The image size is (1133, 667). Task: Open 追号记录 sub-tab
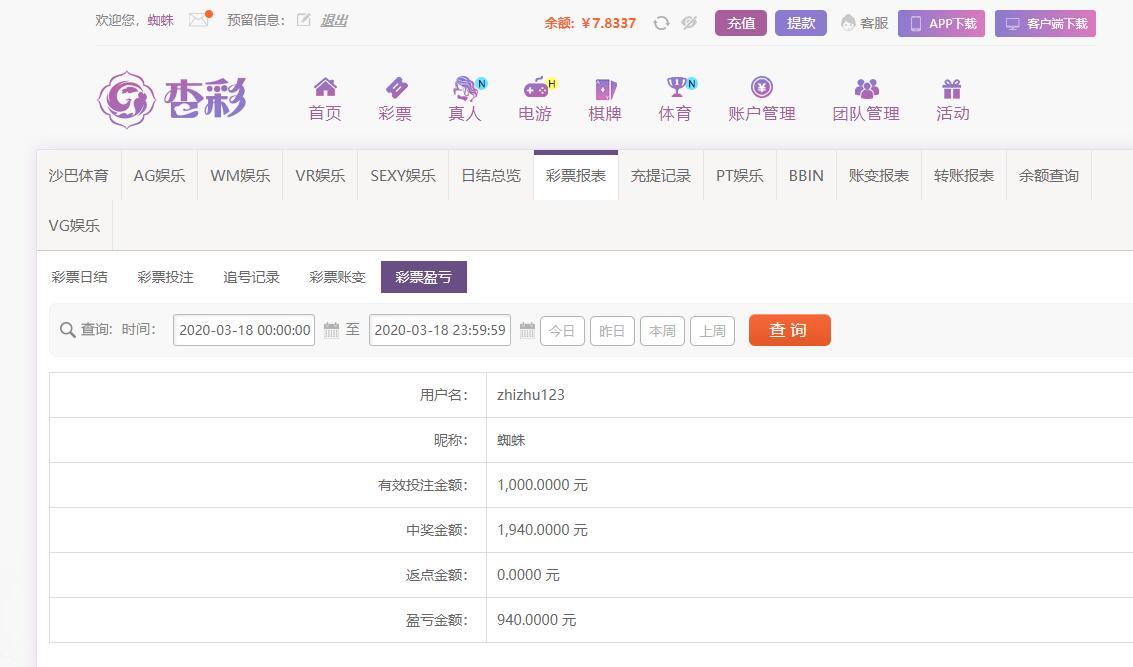(251, 277)
